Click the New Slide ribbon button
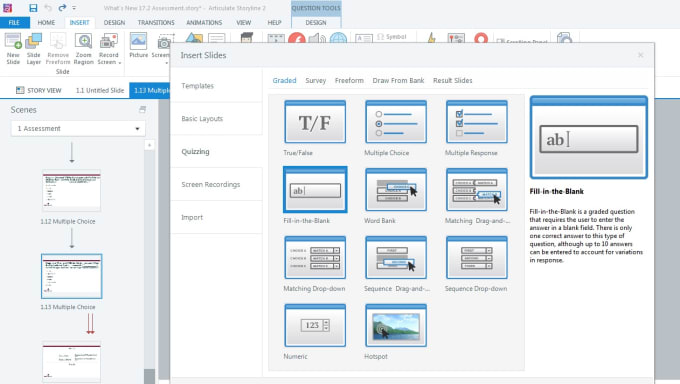The height and width of the screenshot is (384, 680). point(13,49)
